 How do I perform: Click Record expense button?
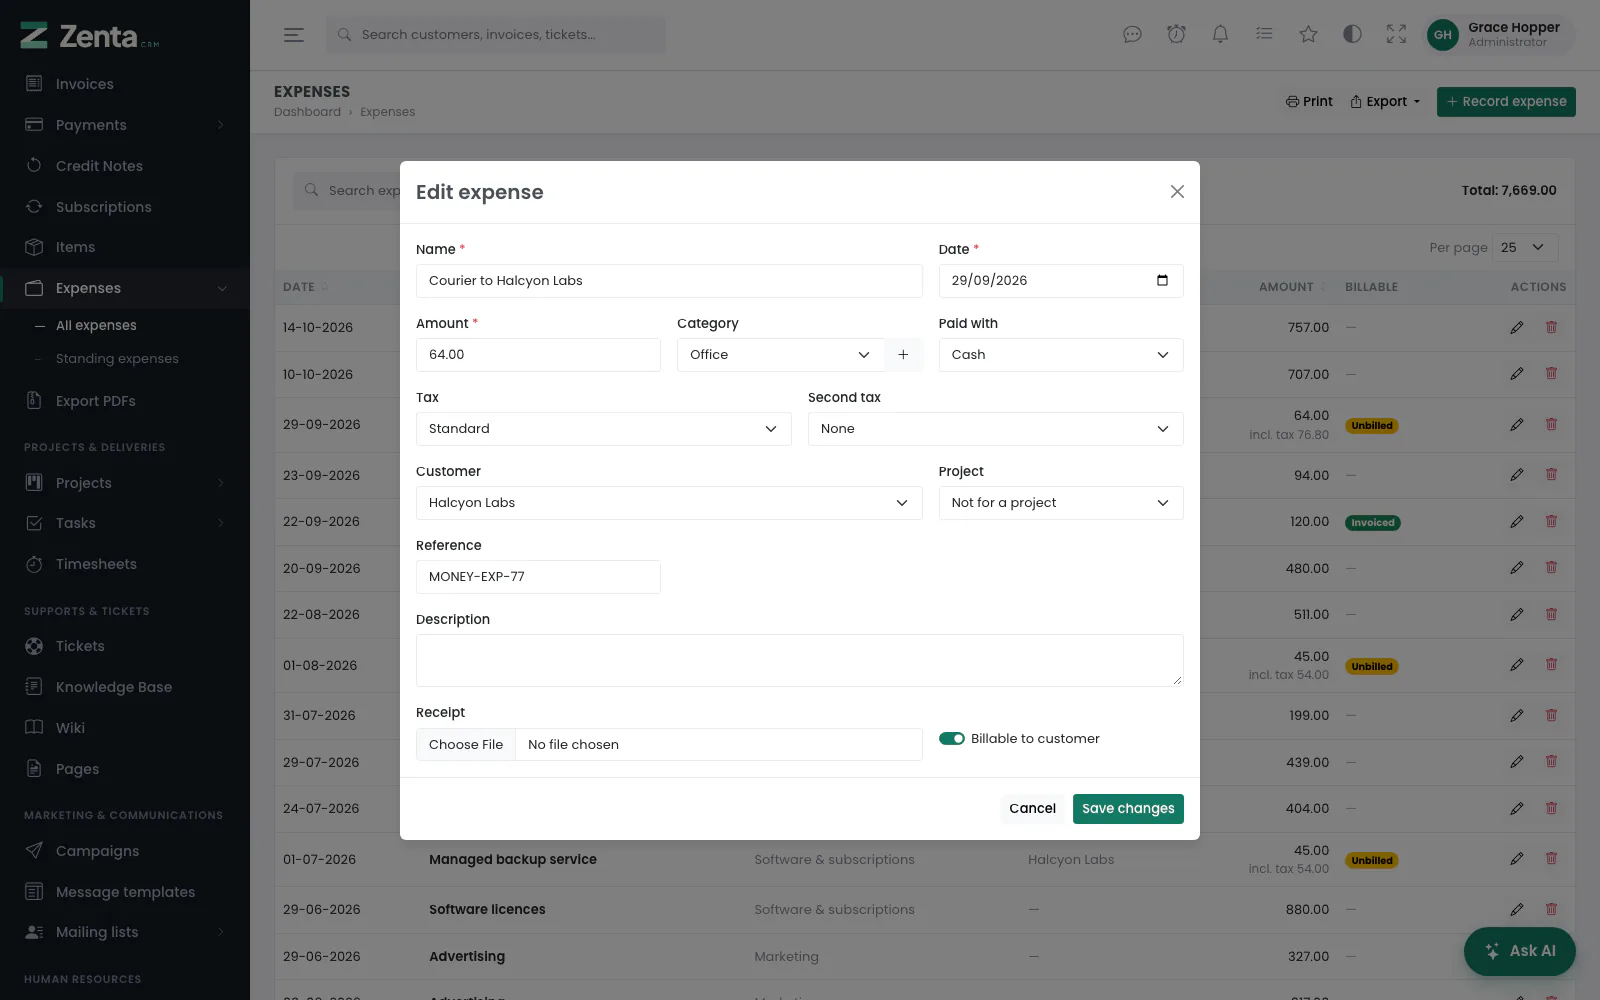point(1506,102)
